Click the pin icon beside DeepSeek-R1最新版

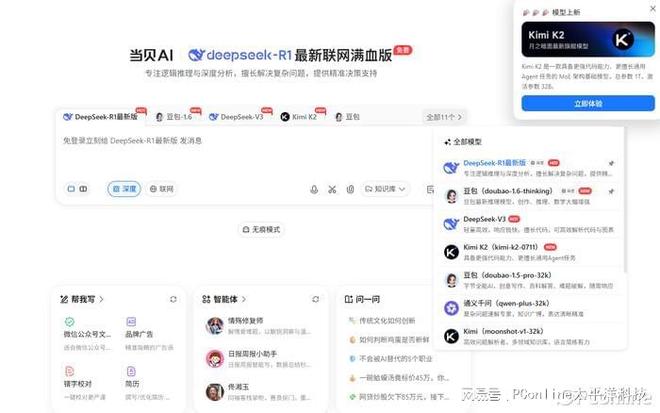tap(611, 163)
